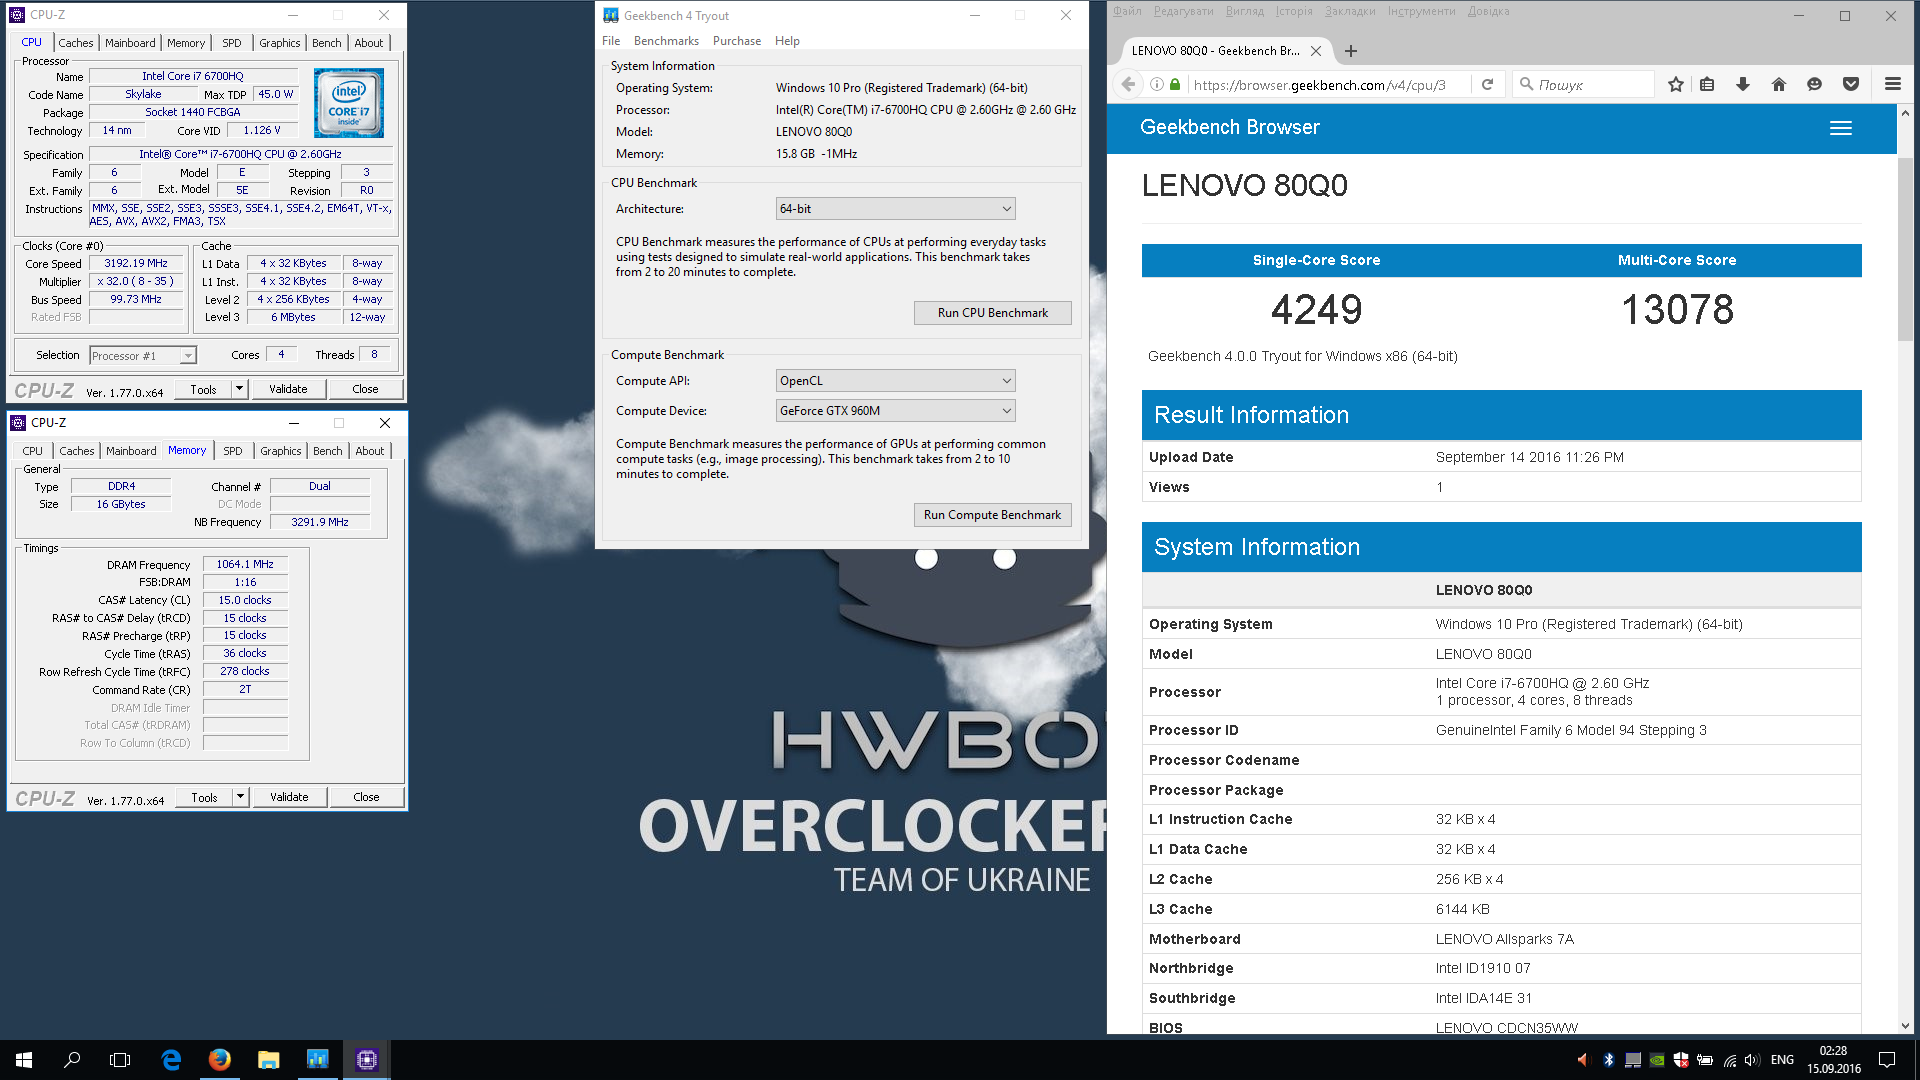The width and height of the screenshot is (1920, 1080).
Task: Open Processor #1 selection dropdown in CPU-Z
Action: [143, 356]
